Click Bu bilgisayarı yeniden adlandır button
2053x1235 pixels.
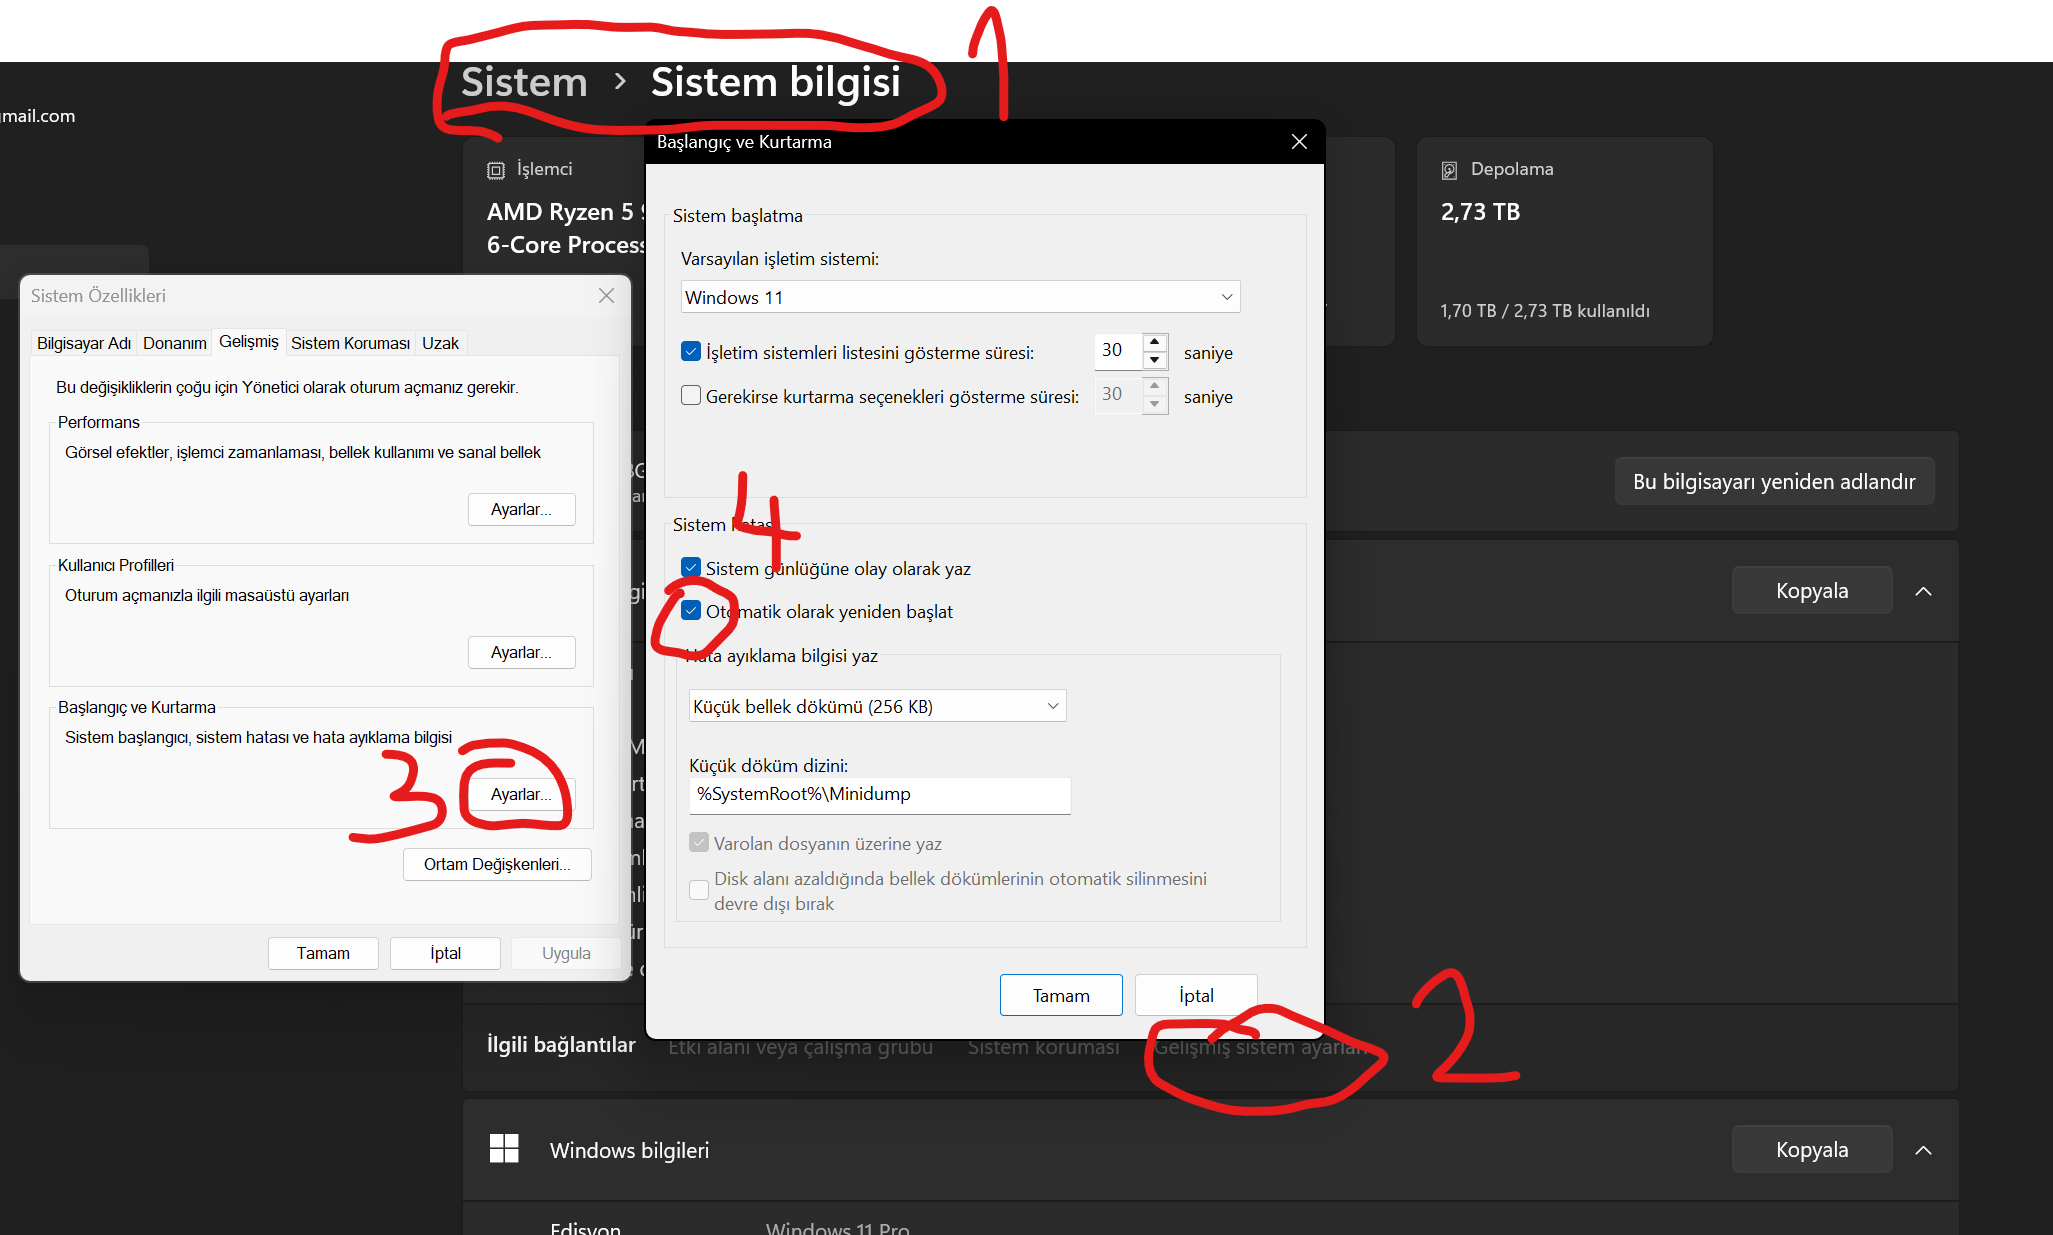click(1774, 481)
